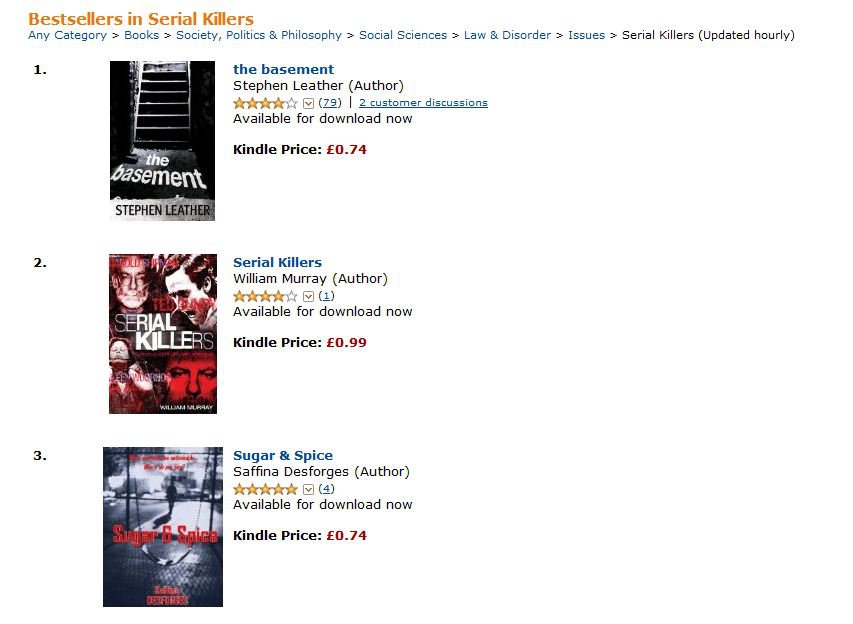Go to Any Category breadcrumb
853x624 pixels.
click(67, 35)
